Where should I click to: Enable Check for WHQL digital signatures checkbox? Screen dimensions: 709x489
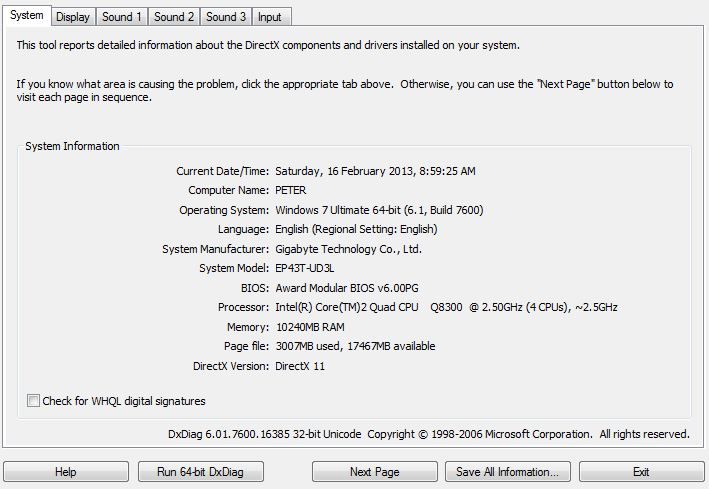click(34, 401)
